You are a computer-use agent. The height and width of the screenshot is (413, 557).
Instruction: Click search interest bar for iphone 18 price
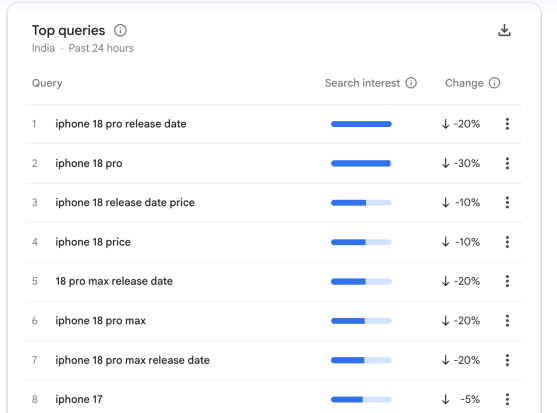(361, 242)
